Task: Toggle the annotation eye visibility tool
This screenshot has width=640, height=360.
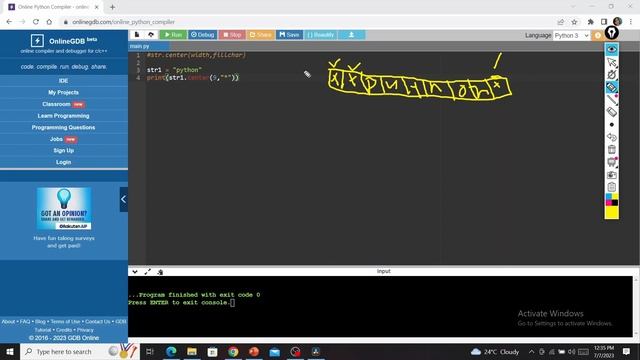Action: (611, 49)
